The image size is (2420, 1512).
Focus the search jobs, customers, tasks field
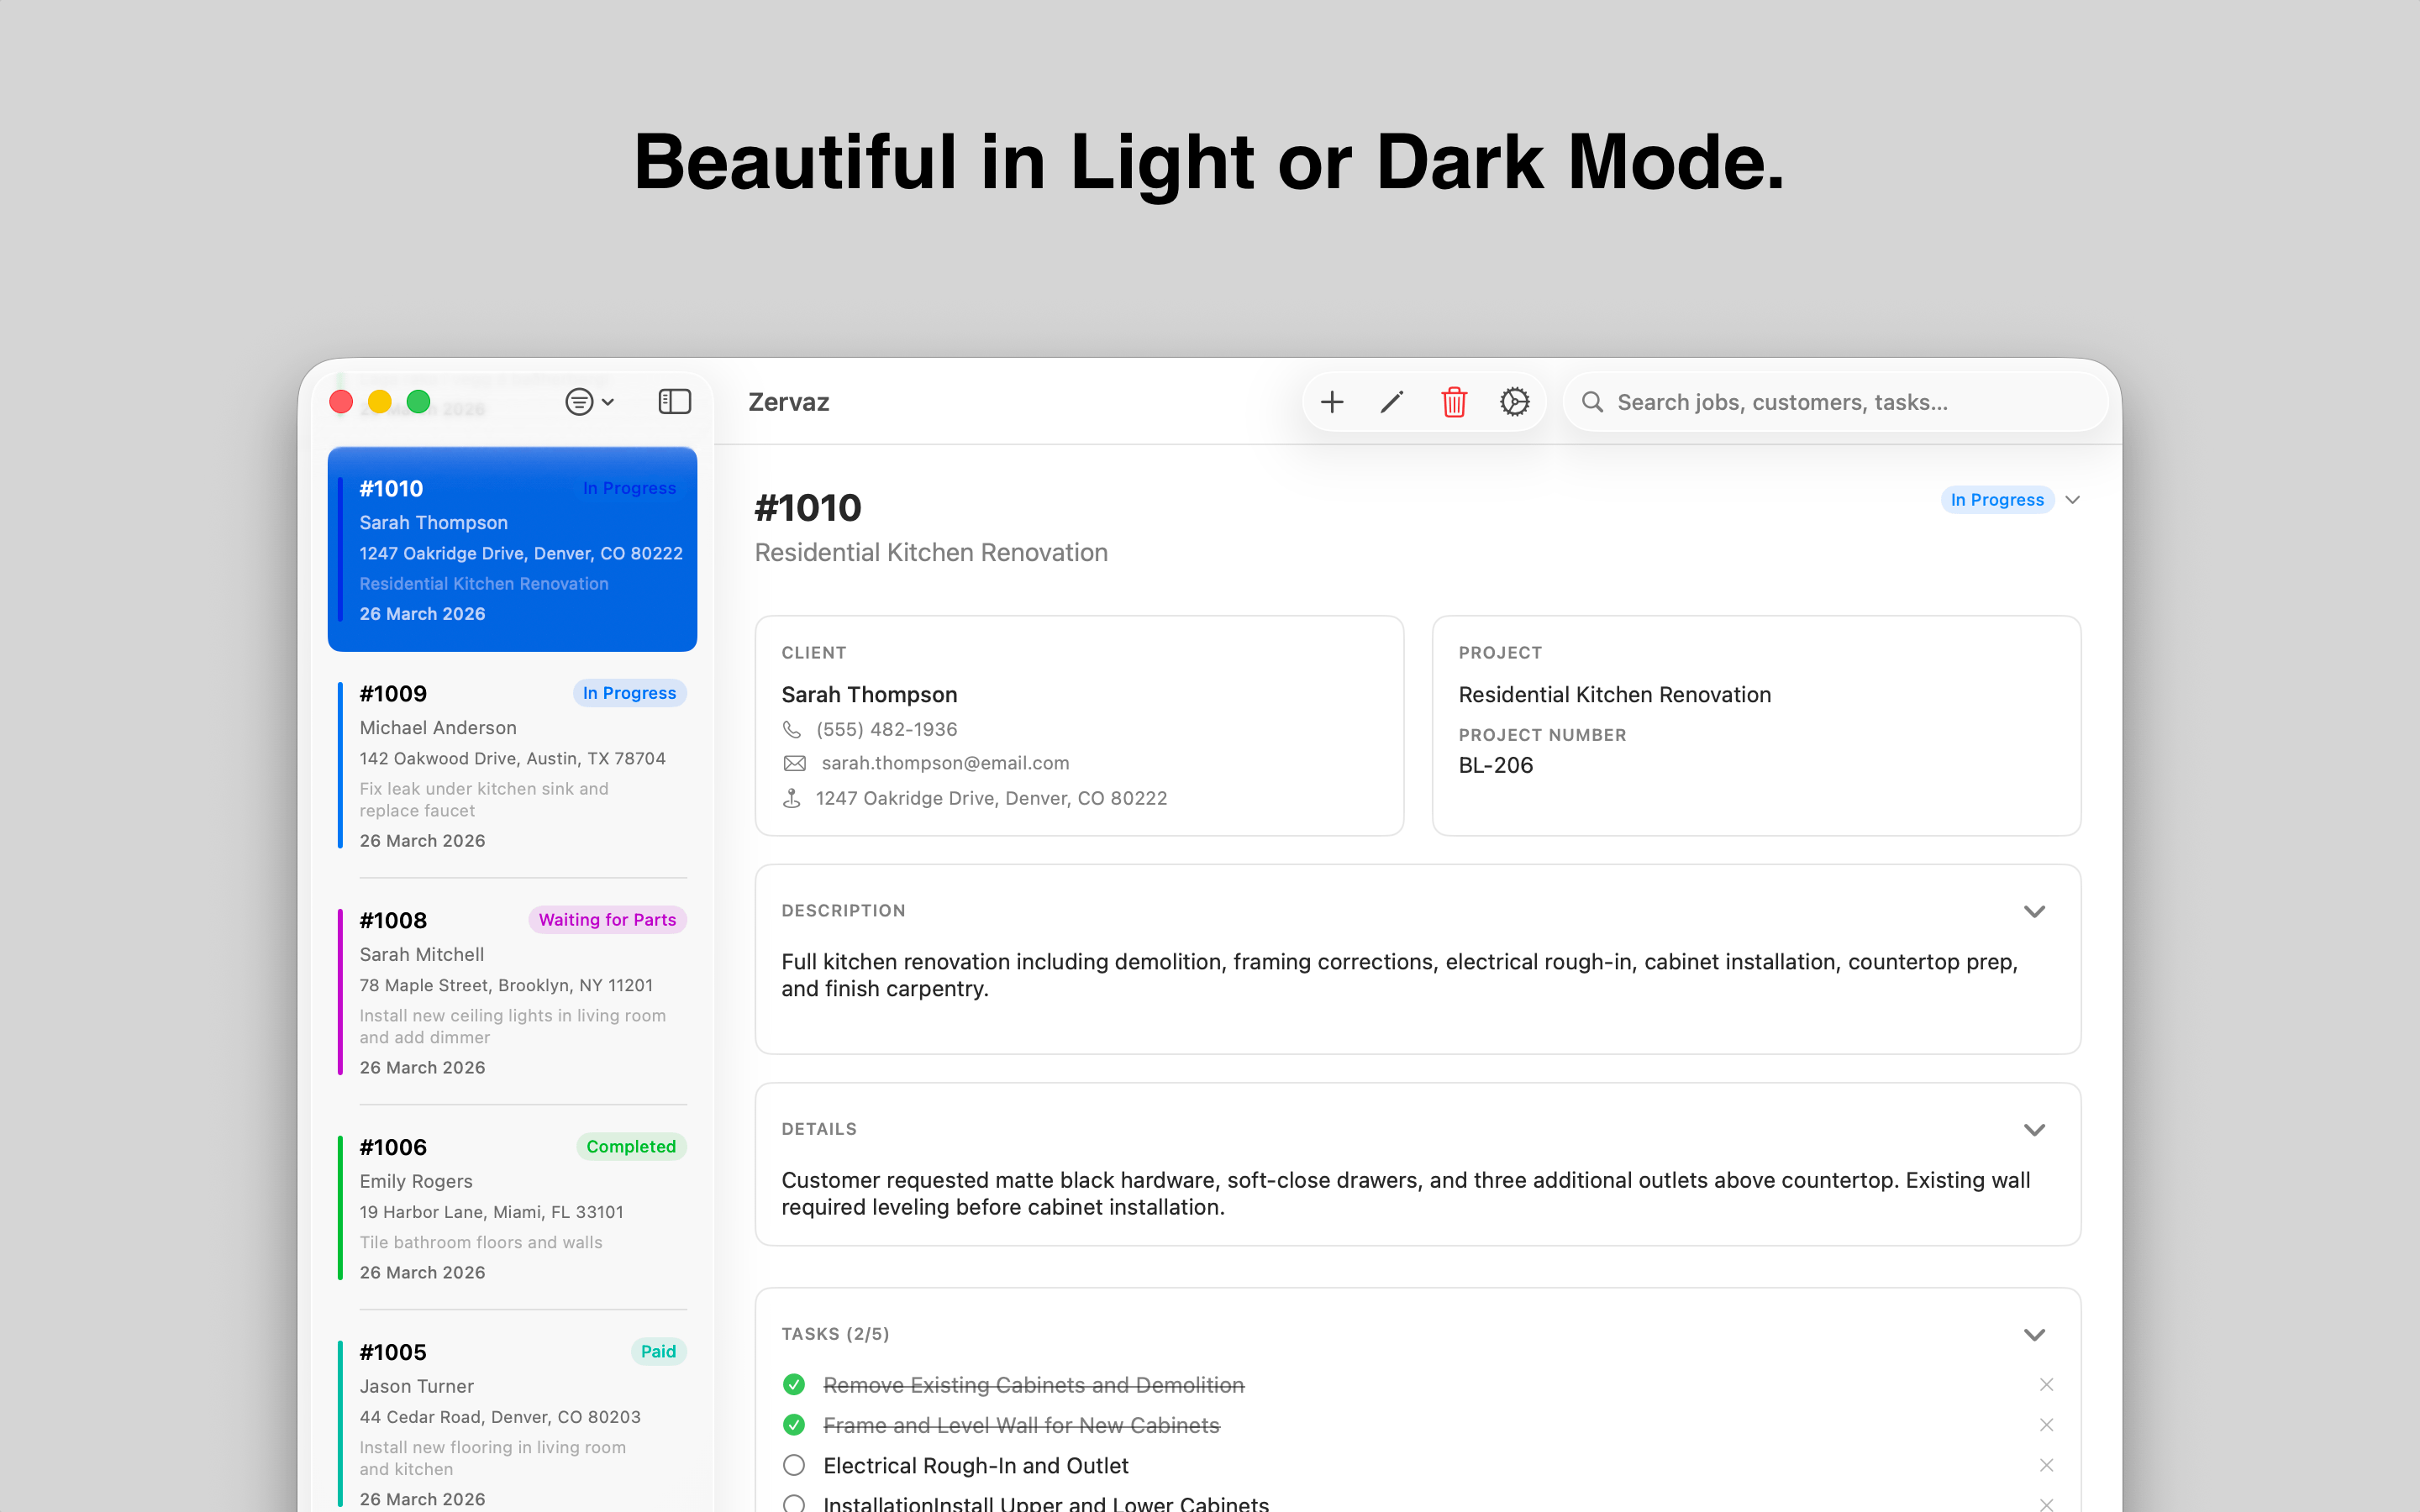(x=1835, y=402)
